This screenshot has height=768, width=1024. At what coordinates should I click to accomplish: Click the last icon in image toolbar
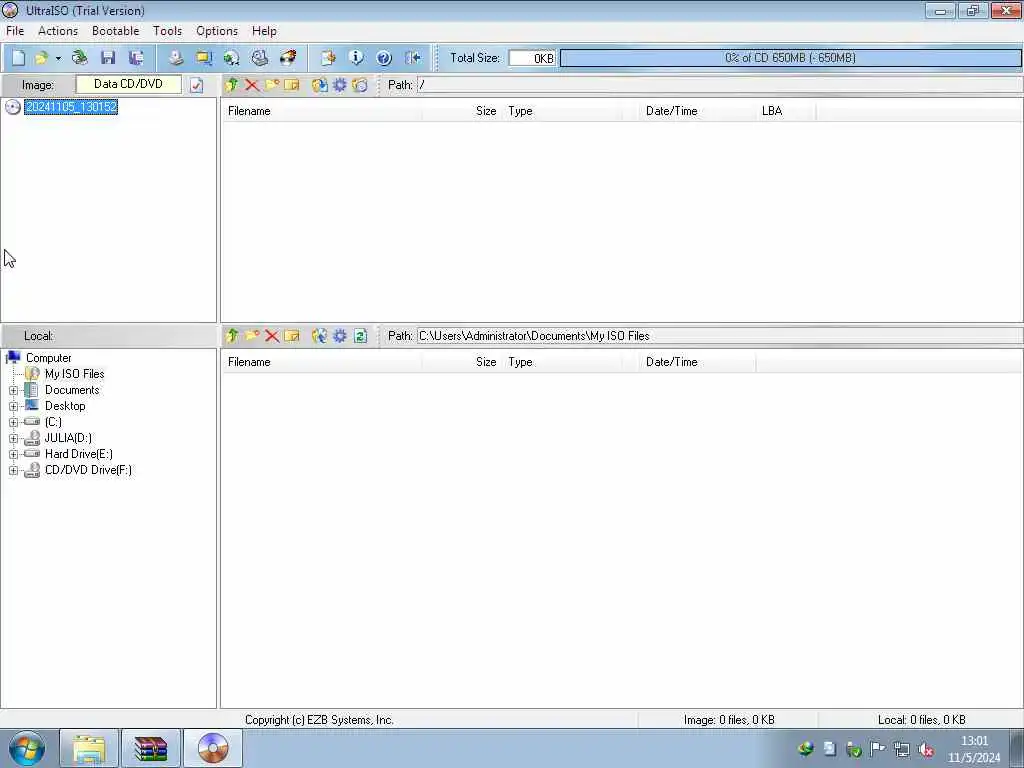coord(360,85)
